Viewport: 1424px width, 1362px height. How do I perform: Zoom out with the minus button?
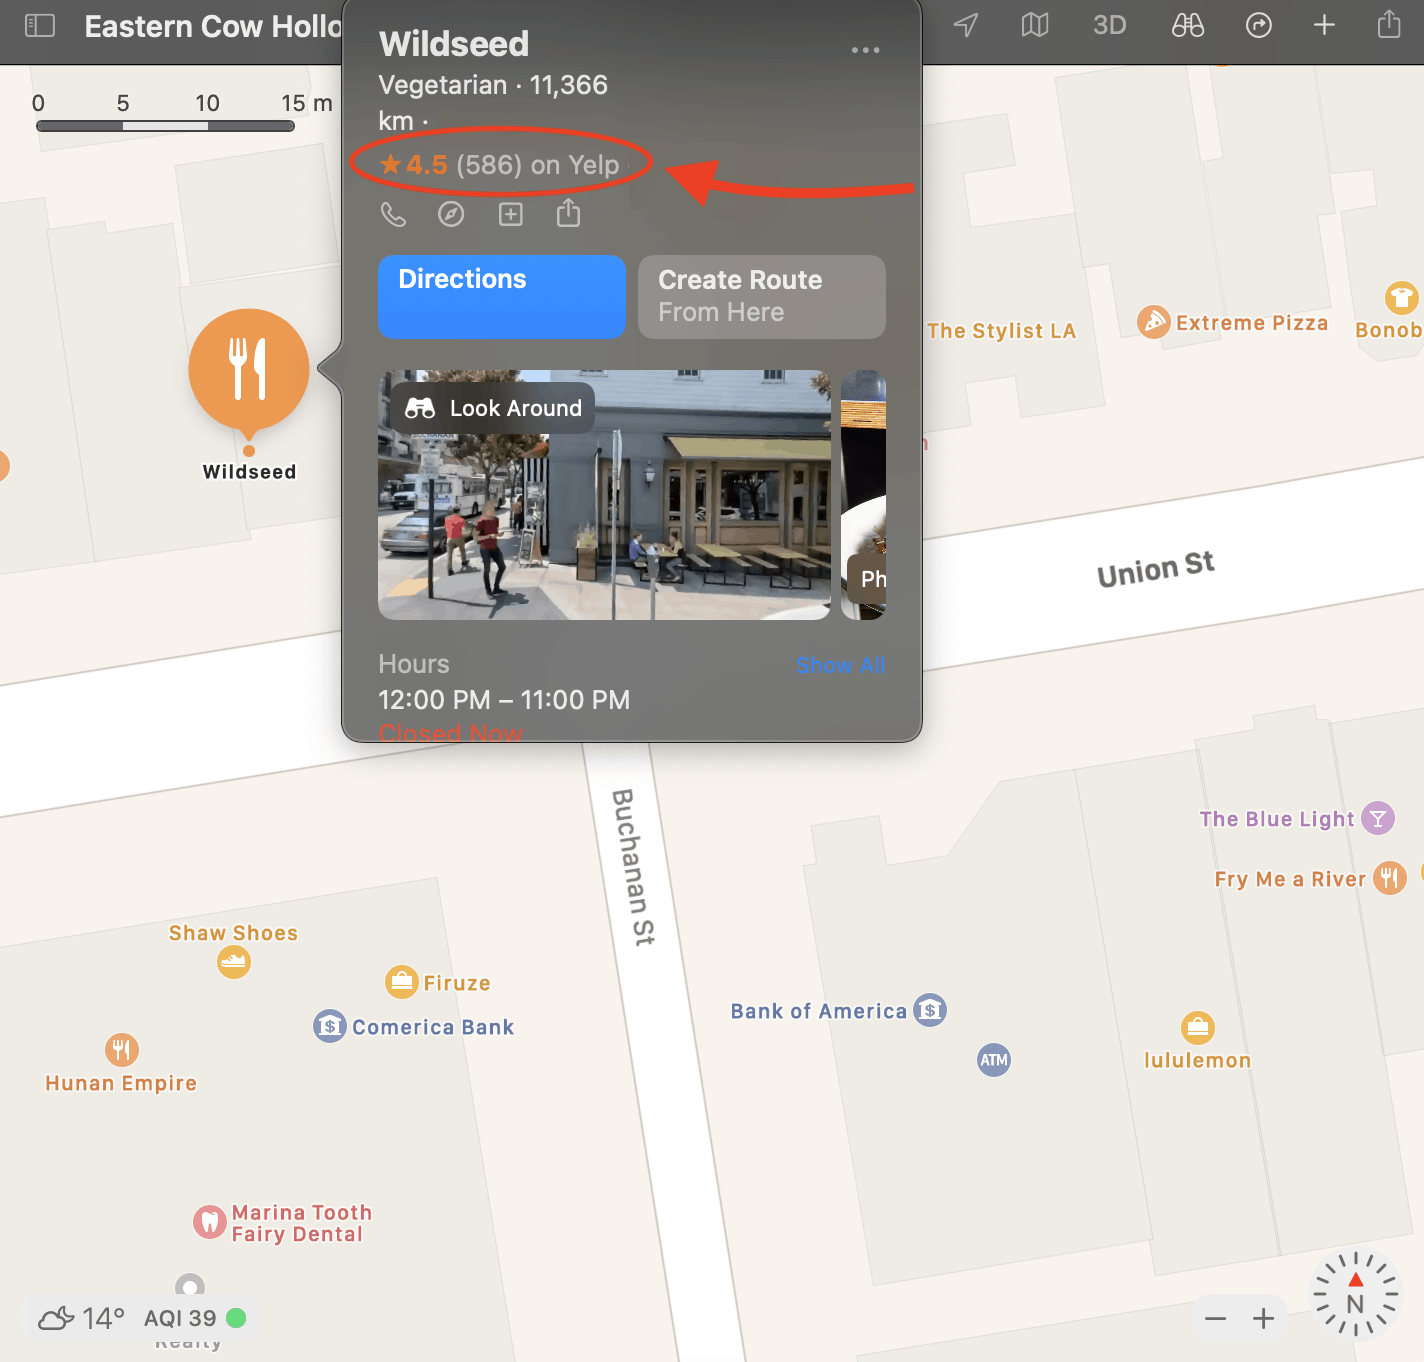1215,1319
